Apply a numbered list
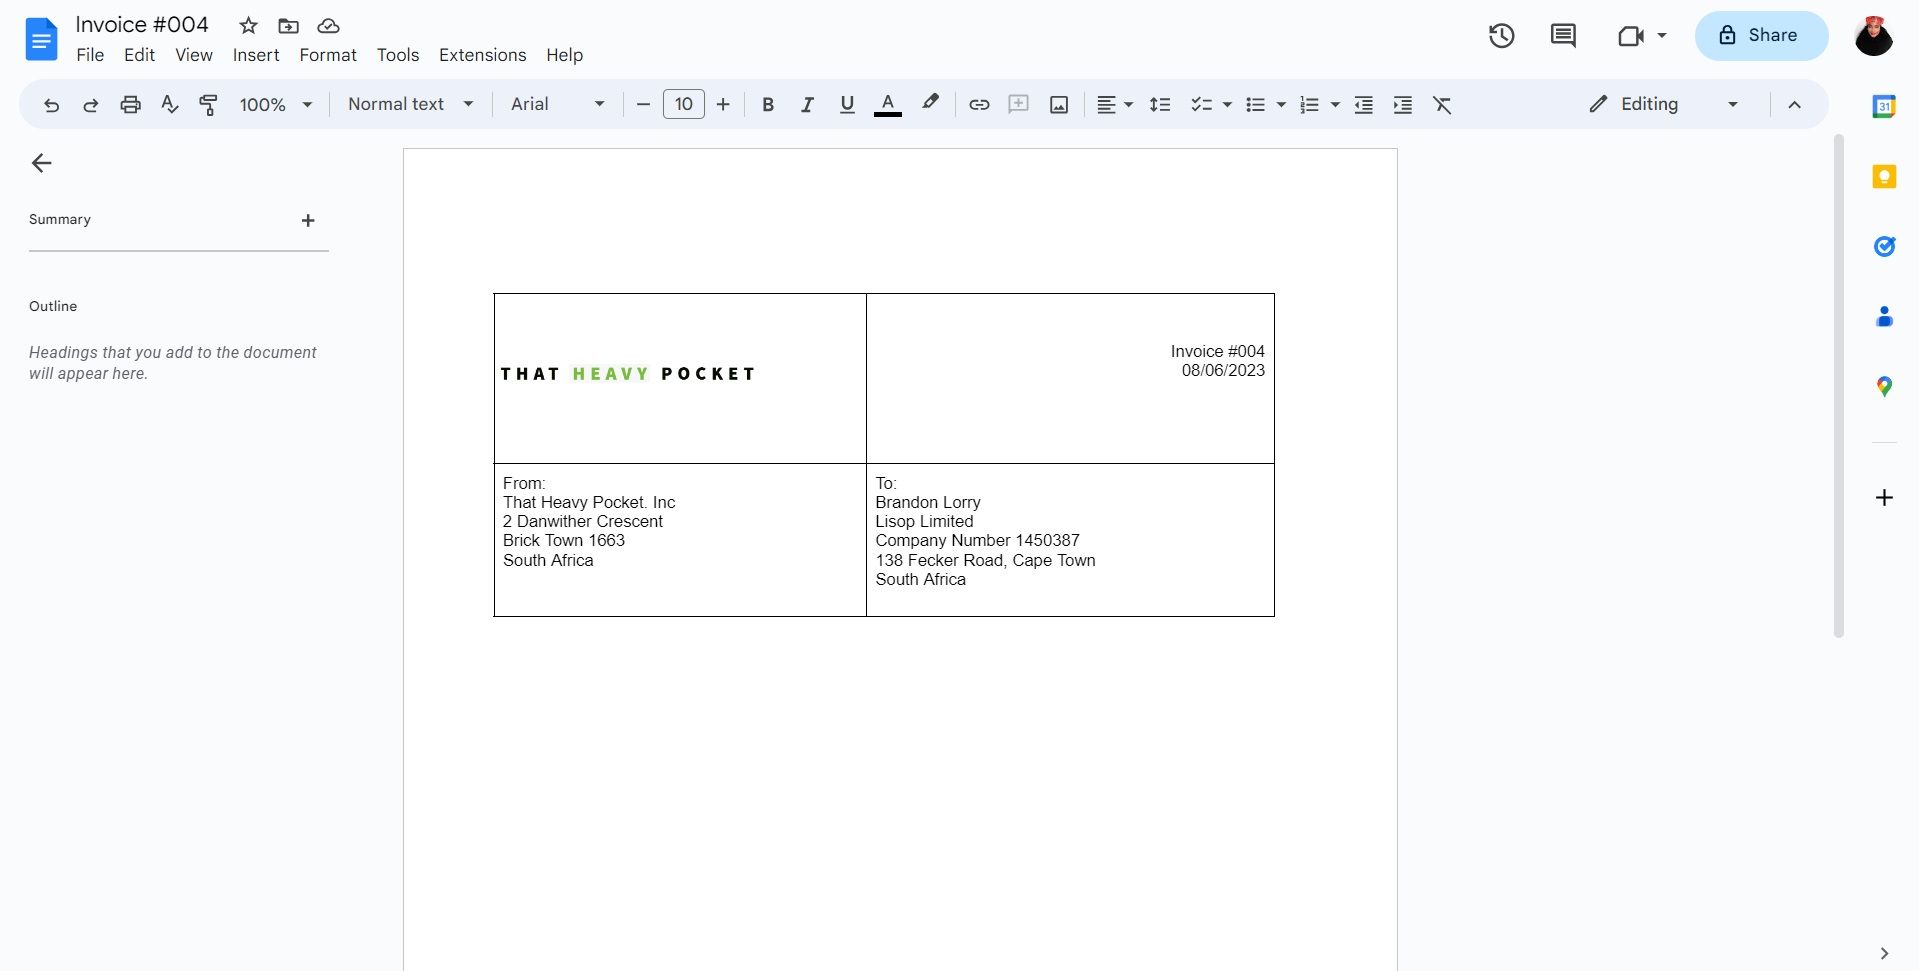The width and height of the screenshot is (1919, 971). point(1309,104)
